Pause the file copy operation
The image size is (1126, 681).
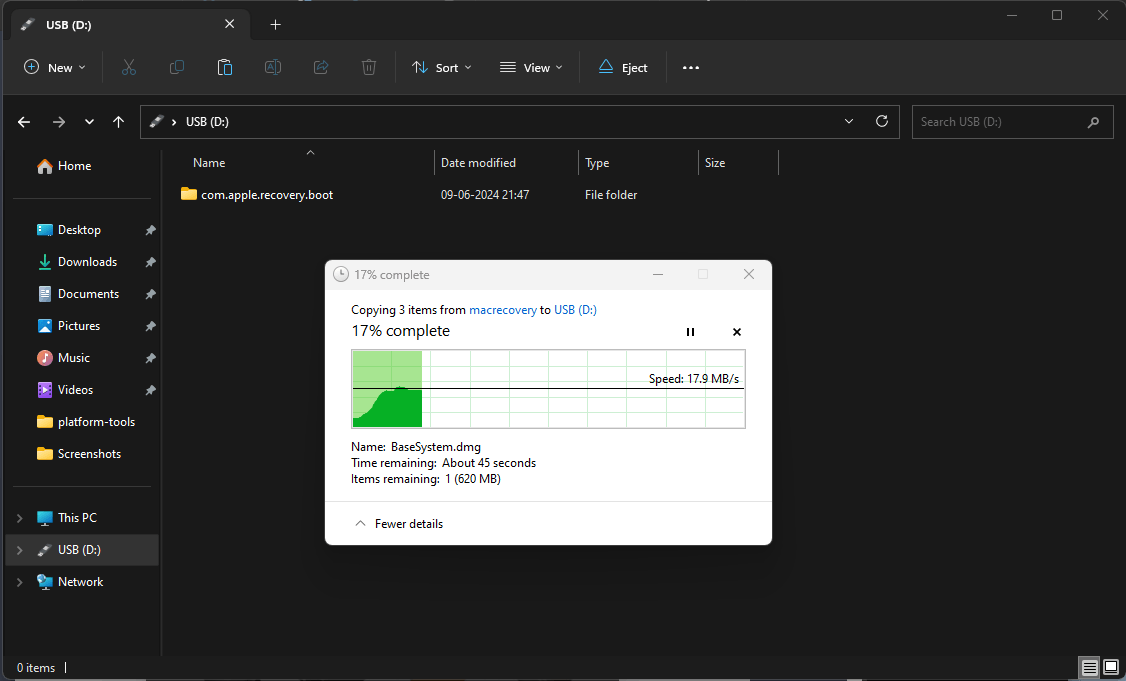[x=690, y=332]
